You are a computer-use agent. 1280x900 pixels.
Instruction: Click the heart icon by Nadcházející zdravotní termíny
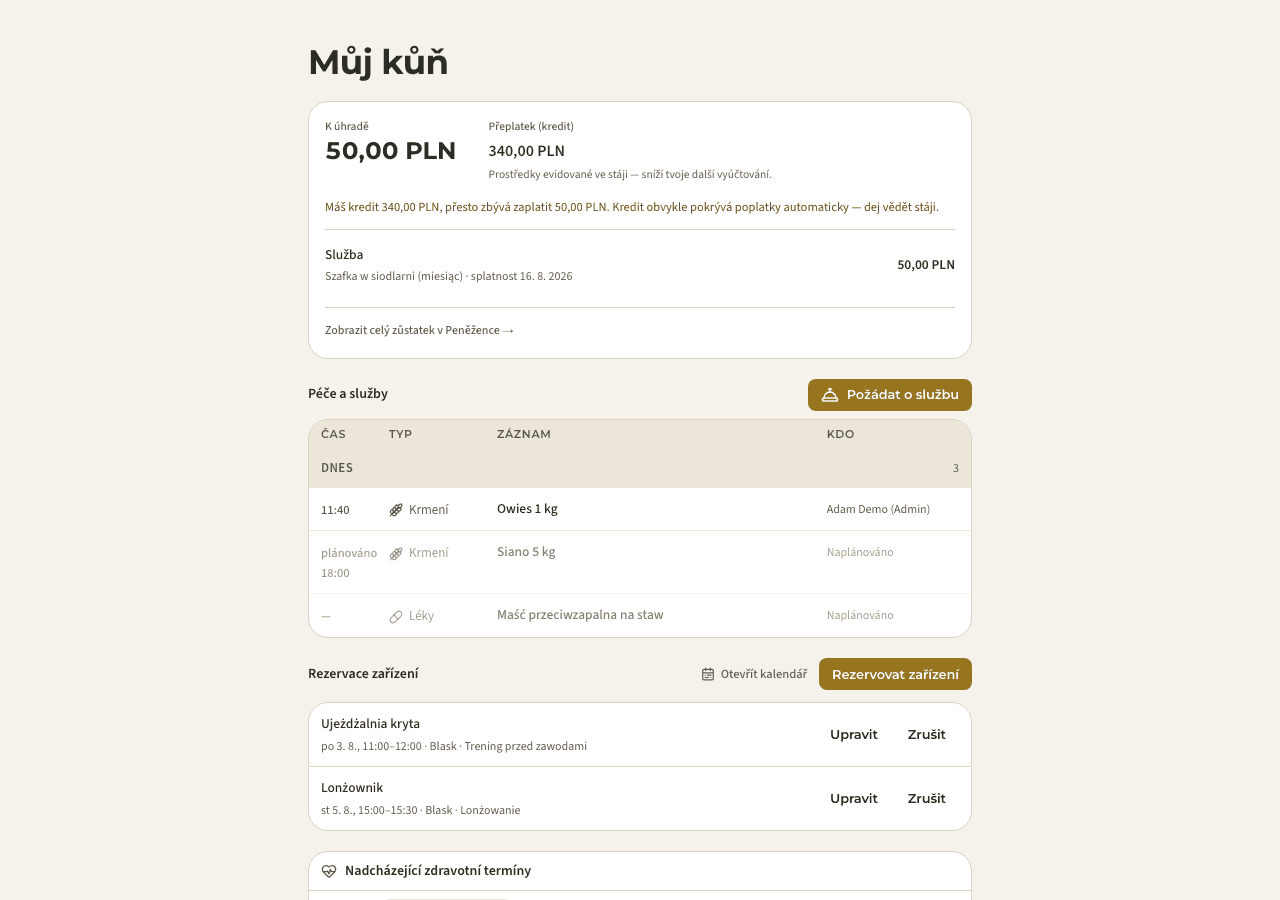coord(329,871)
